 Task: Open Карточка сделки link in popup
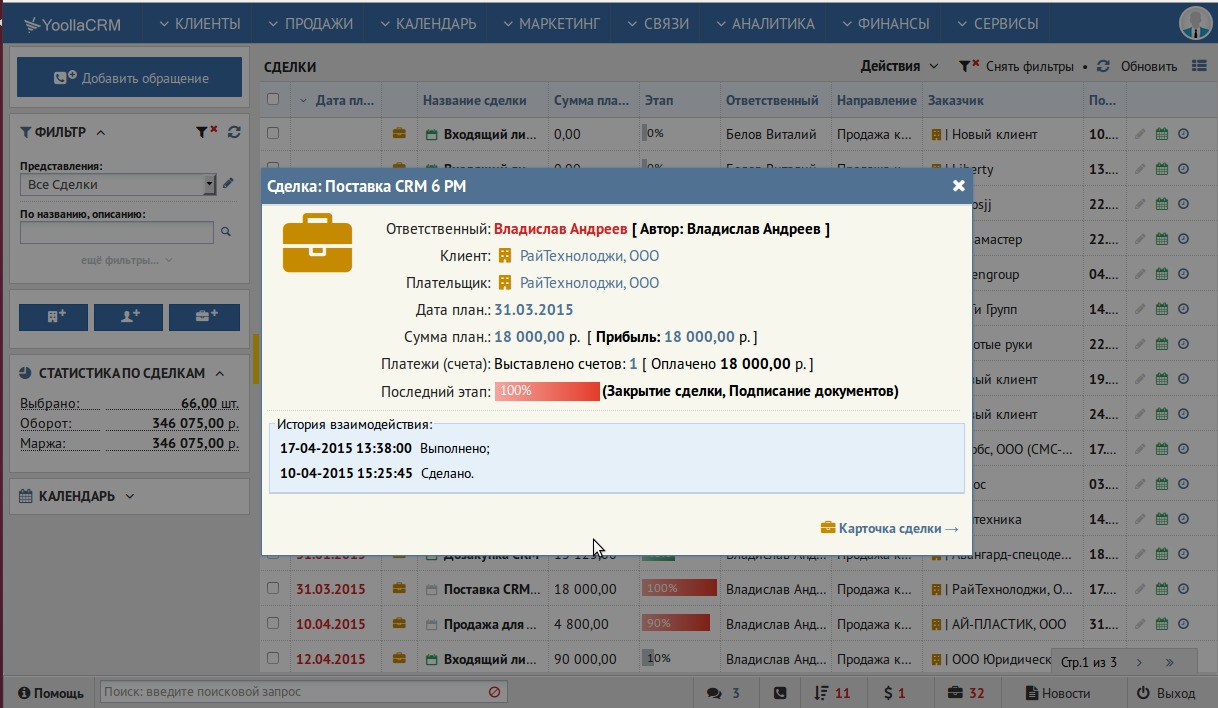[889, 528]
